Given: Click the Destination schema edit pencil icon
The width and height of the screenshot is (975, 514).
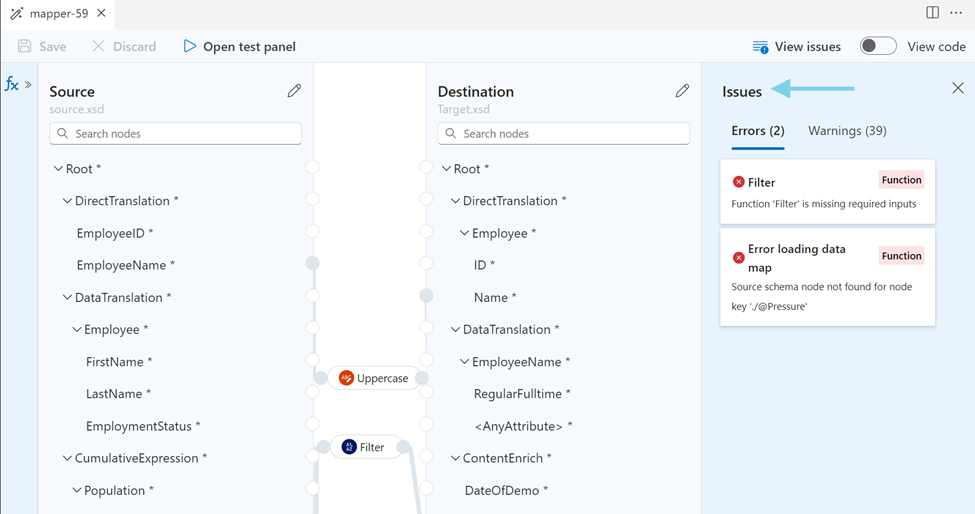Looking at the screenshot, I should pos(682,91).
